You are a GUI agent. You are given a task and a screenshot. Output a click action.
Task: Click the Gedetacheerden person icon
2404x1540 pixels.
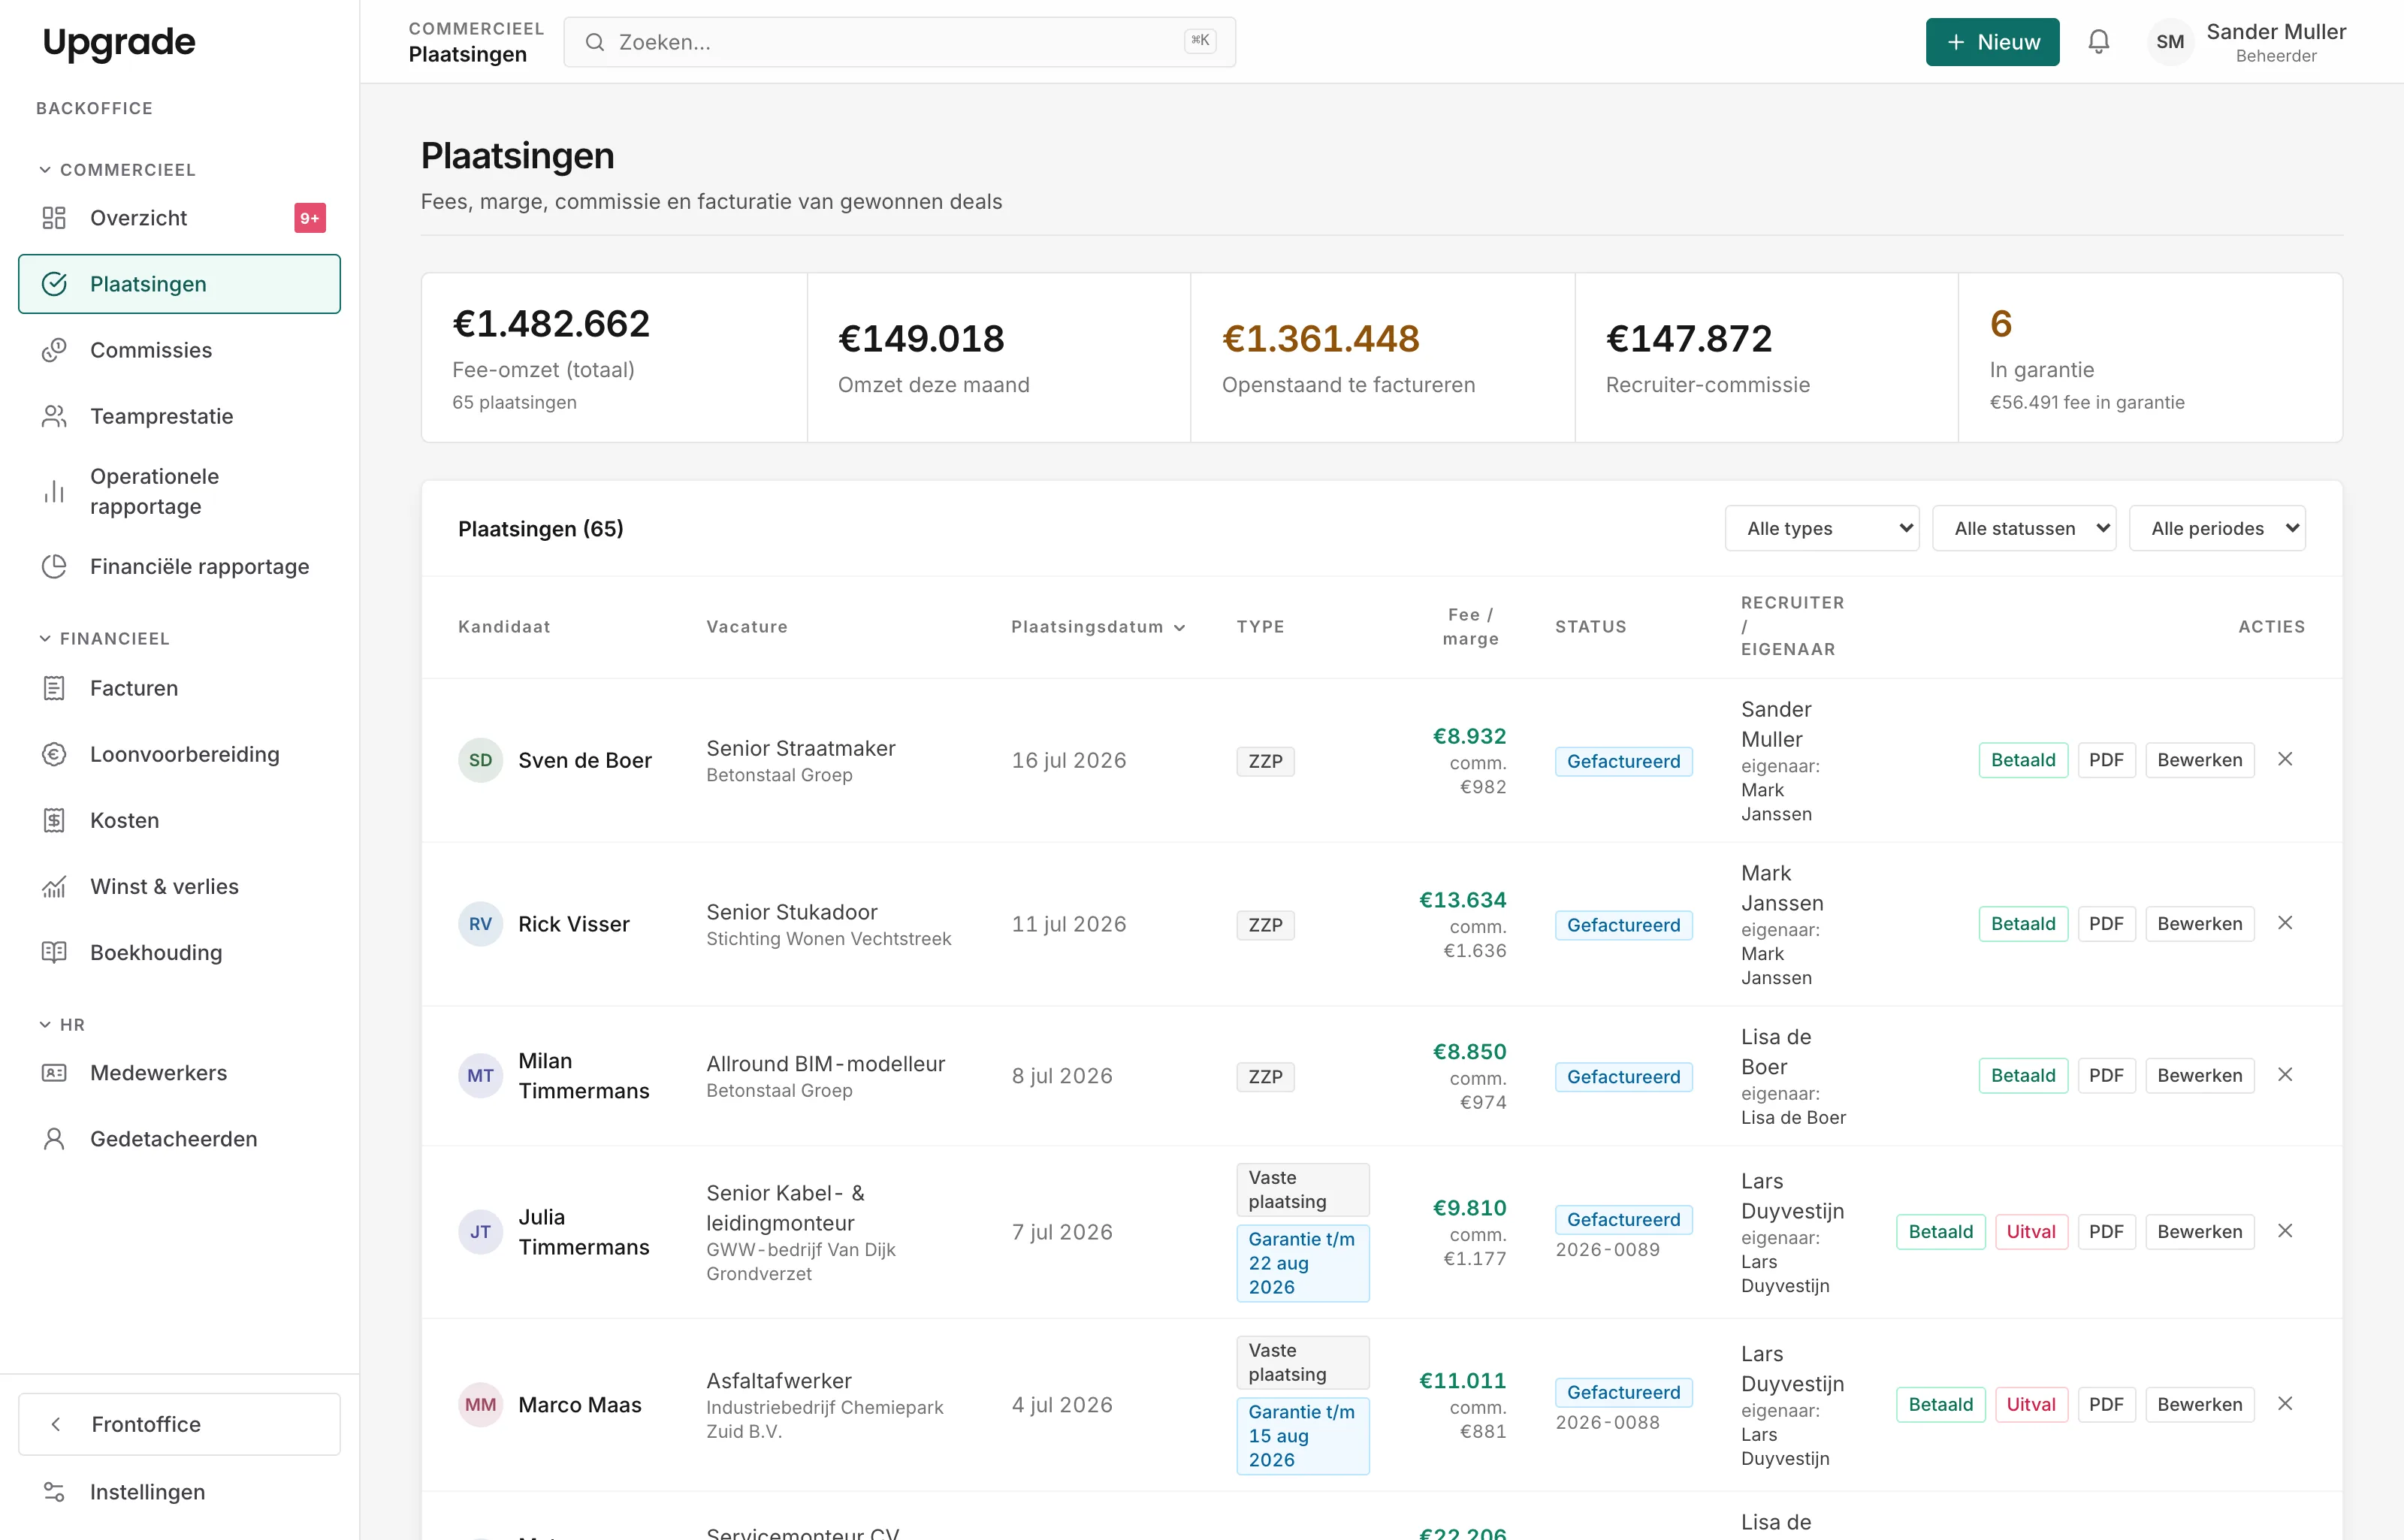(54, 1138)
